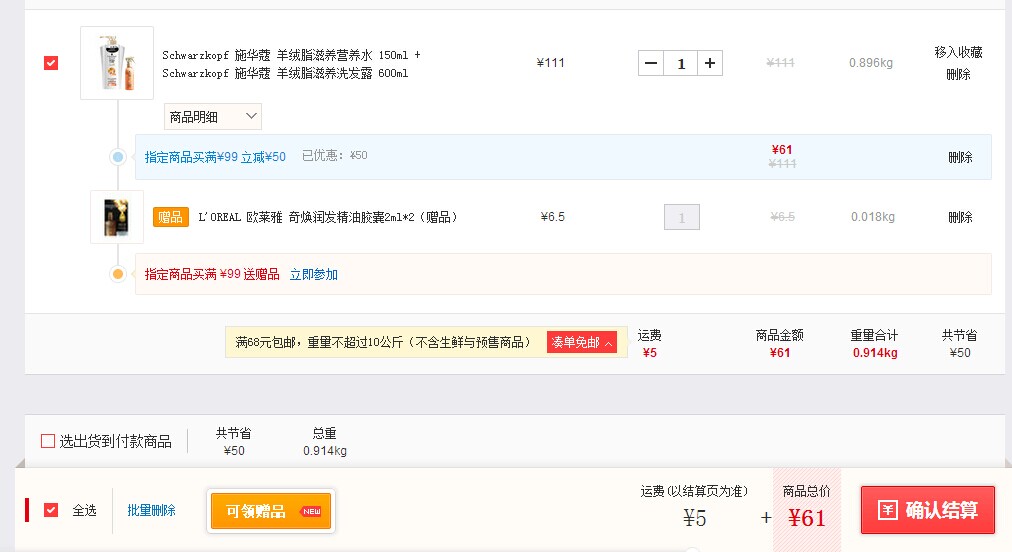Increase Schwarzkopf quantity with plus button
The height and width of the screenshot is (552, 1012).
709,63
